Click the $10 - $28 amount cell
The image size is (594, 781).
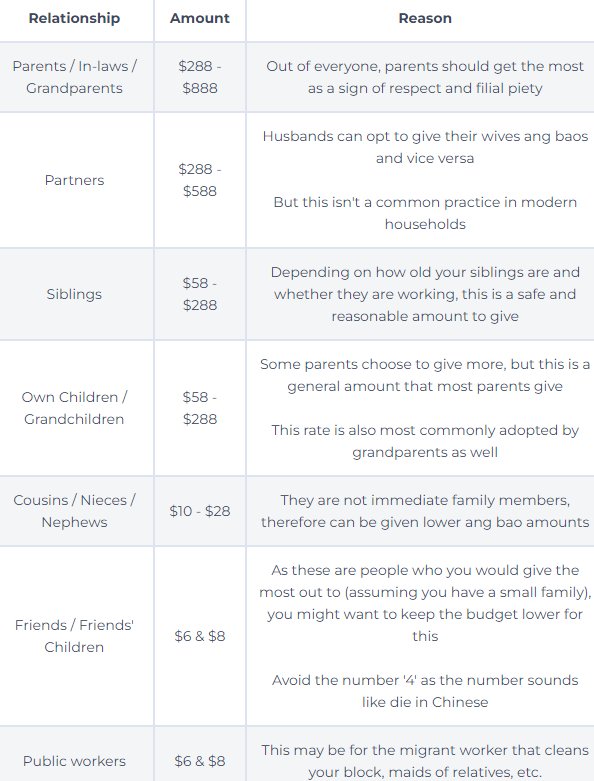click(200, 511)
